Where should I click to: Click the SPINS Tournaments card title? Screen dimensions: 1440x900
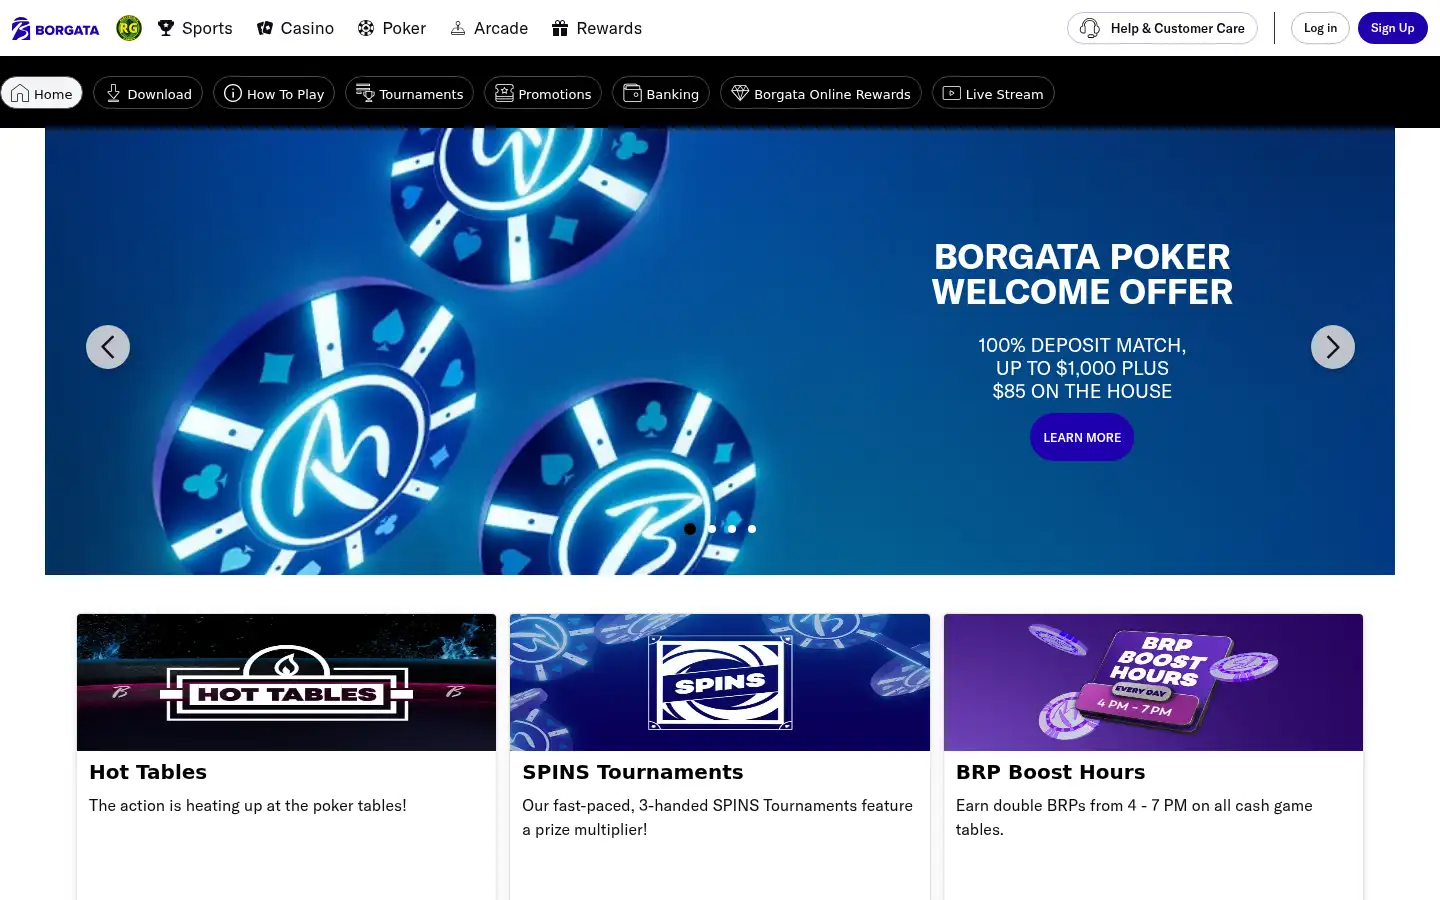(633, 772)
